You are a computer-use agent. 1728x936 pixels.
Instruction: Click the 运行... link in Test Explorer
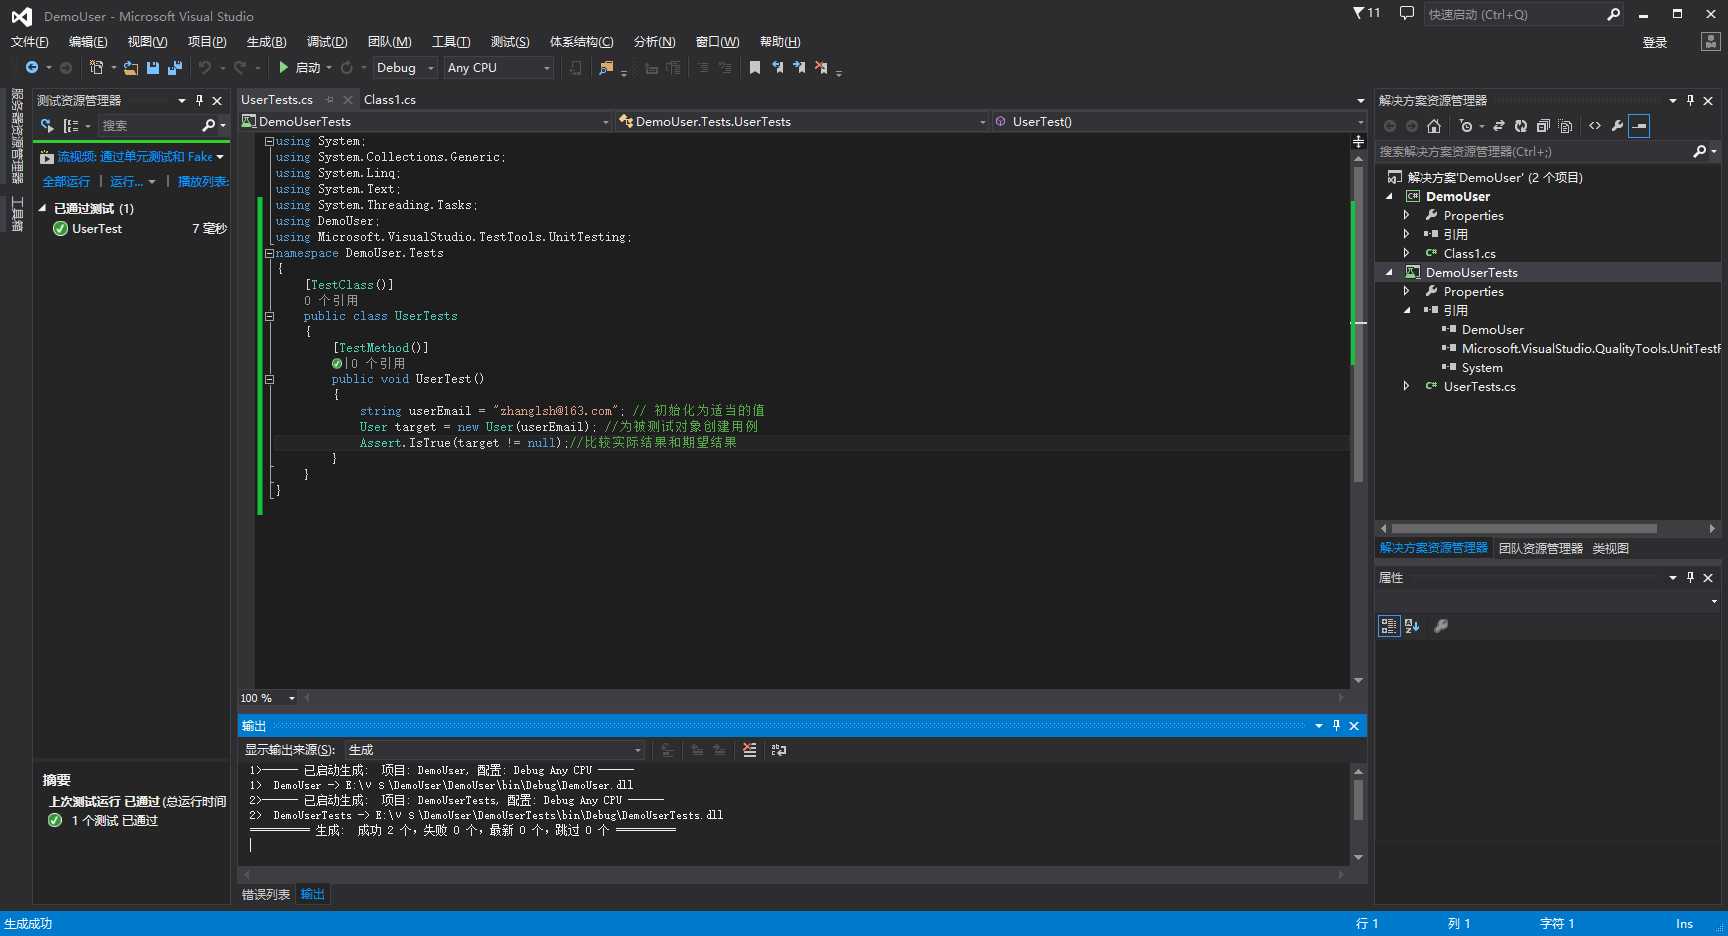(127, 182)
